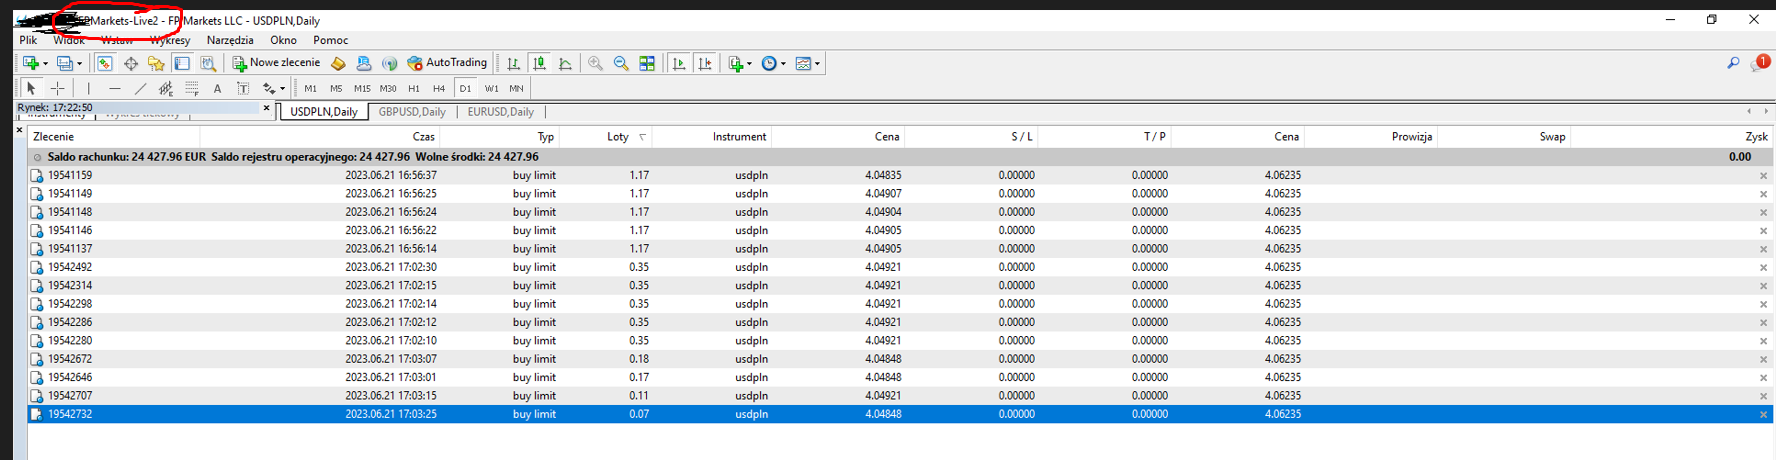Image resolution: width=1776 pixels, height=460 pixels.
Task: Open the Plik menu
Action: point(28,40)
